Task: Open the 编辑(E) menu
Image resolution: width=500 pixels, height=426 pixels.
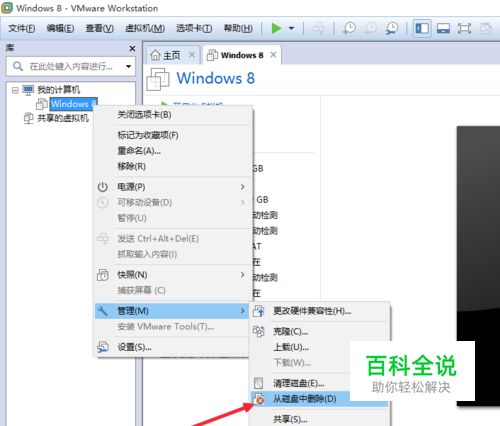Action: pos(60,28)
